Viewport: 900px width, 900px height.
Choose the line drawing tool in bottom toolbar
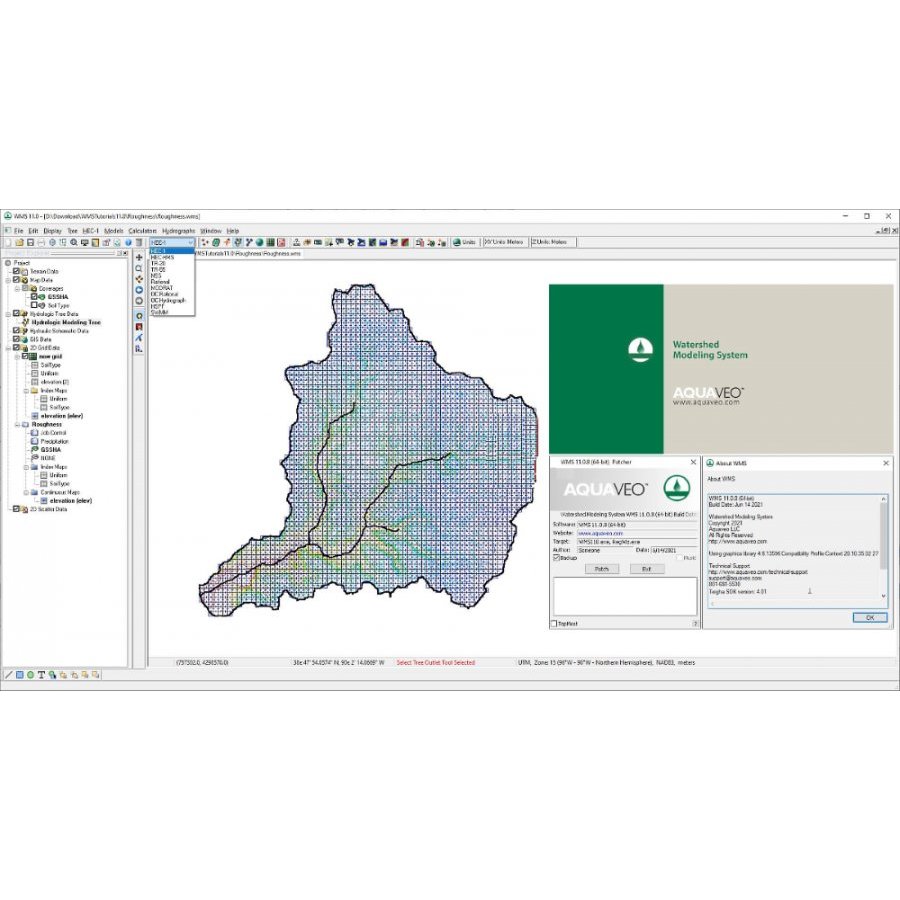[8, 675]
